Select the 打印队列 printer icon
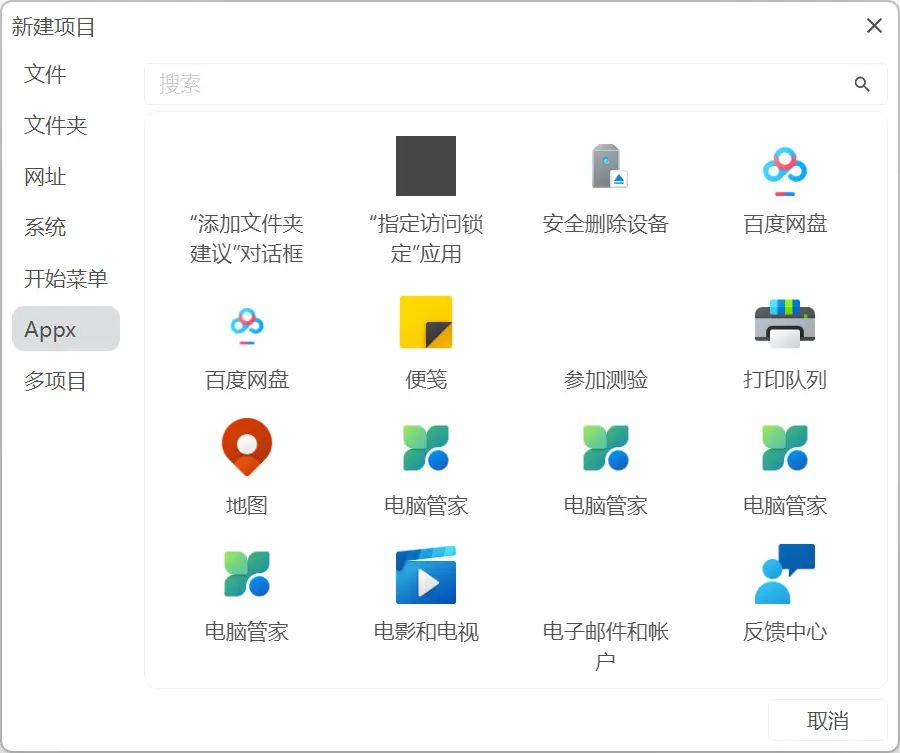 785,324
